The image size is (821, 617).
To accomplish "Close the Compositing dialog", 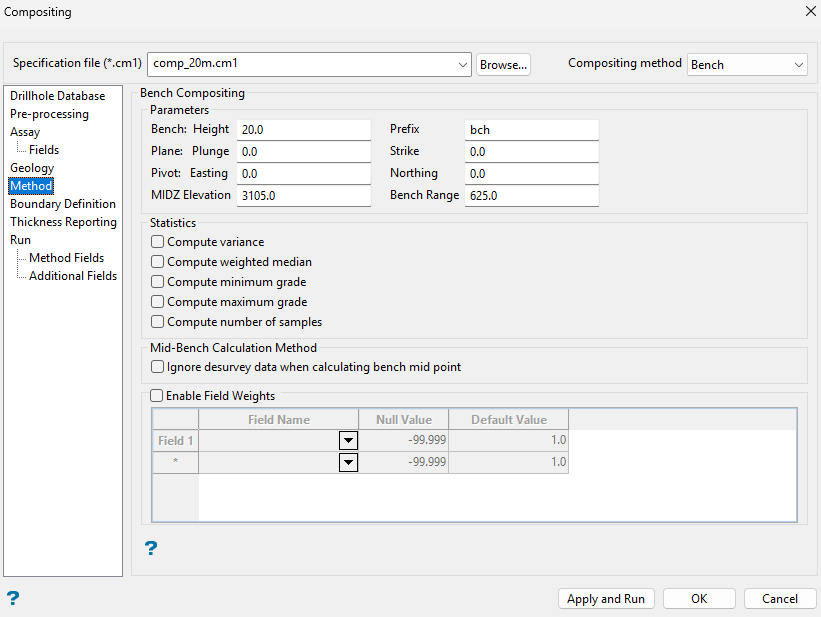I will [811, 11].
